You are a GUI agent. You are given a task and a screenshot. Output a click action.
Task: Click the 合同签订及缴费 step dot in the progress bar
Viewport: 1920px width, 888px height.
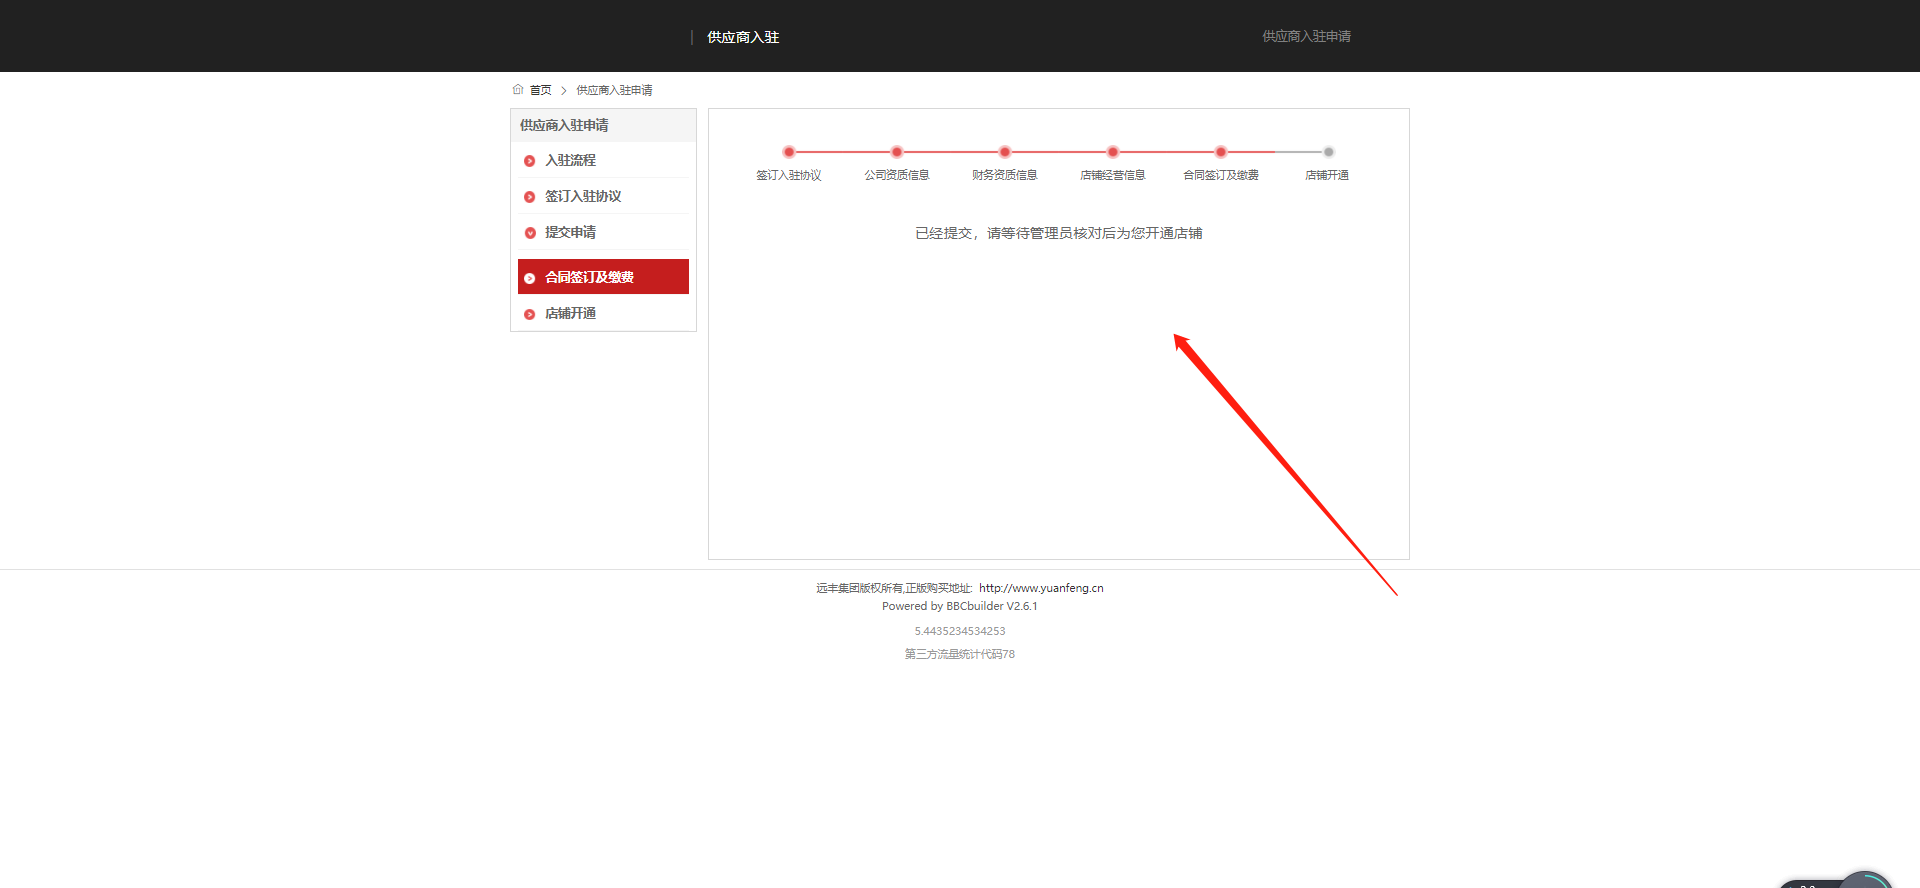[x=1221, y=152]
